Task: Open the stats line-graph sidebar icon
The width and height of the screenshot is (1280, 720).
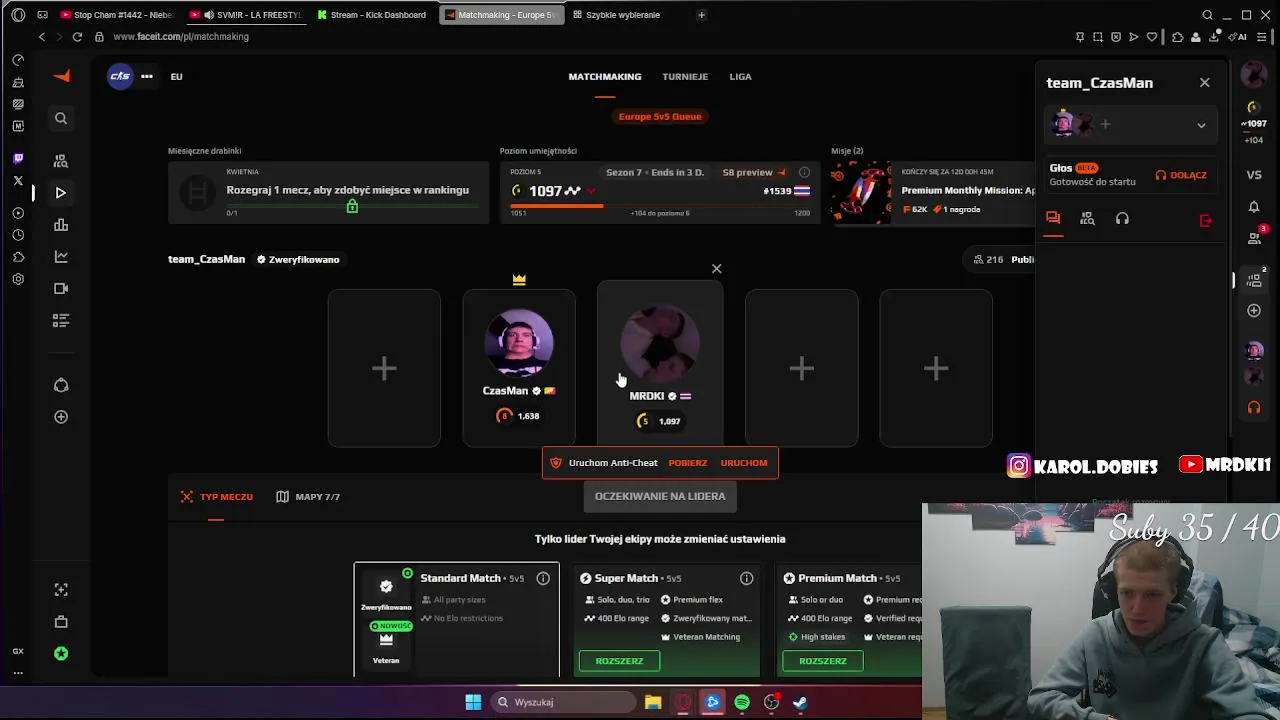Action: pyautogui.click(x=61, y=257)
